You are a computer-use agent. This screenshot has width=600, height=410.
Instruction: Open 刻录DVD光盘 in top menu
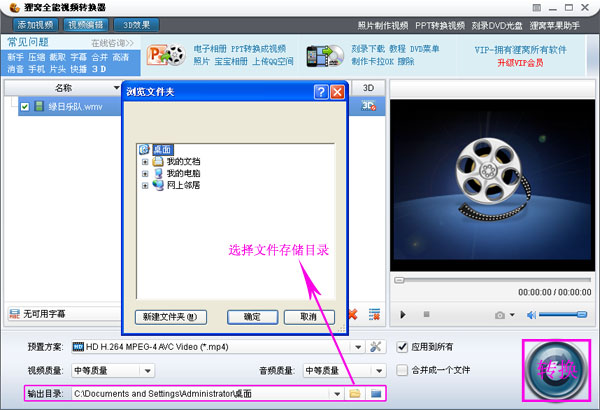(x=497, y=26)
